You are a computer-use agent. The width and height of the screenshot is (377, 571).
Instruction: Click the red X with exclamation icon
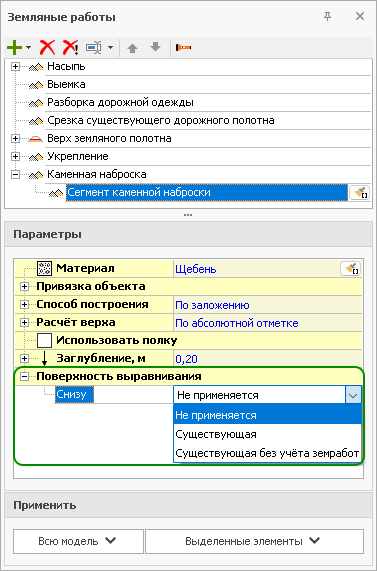[x=71, y=48]
